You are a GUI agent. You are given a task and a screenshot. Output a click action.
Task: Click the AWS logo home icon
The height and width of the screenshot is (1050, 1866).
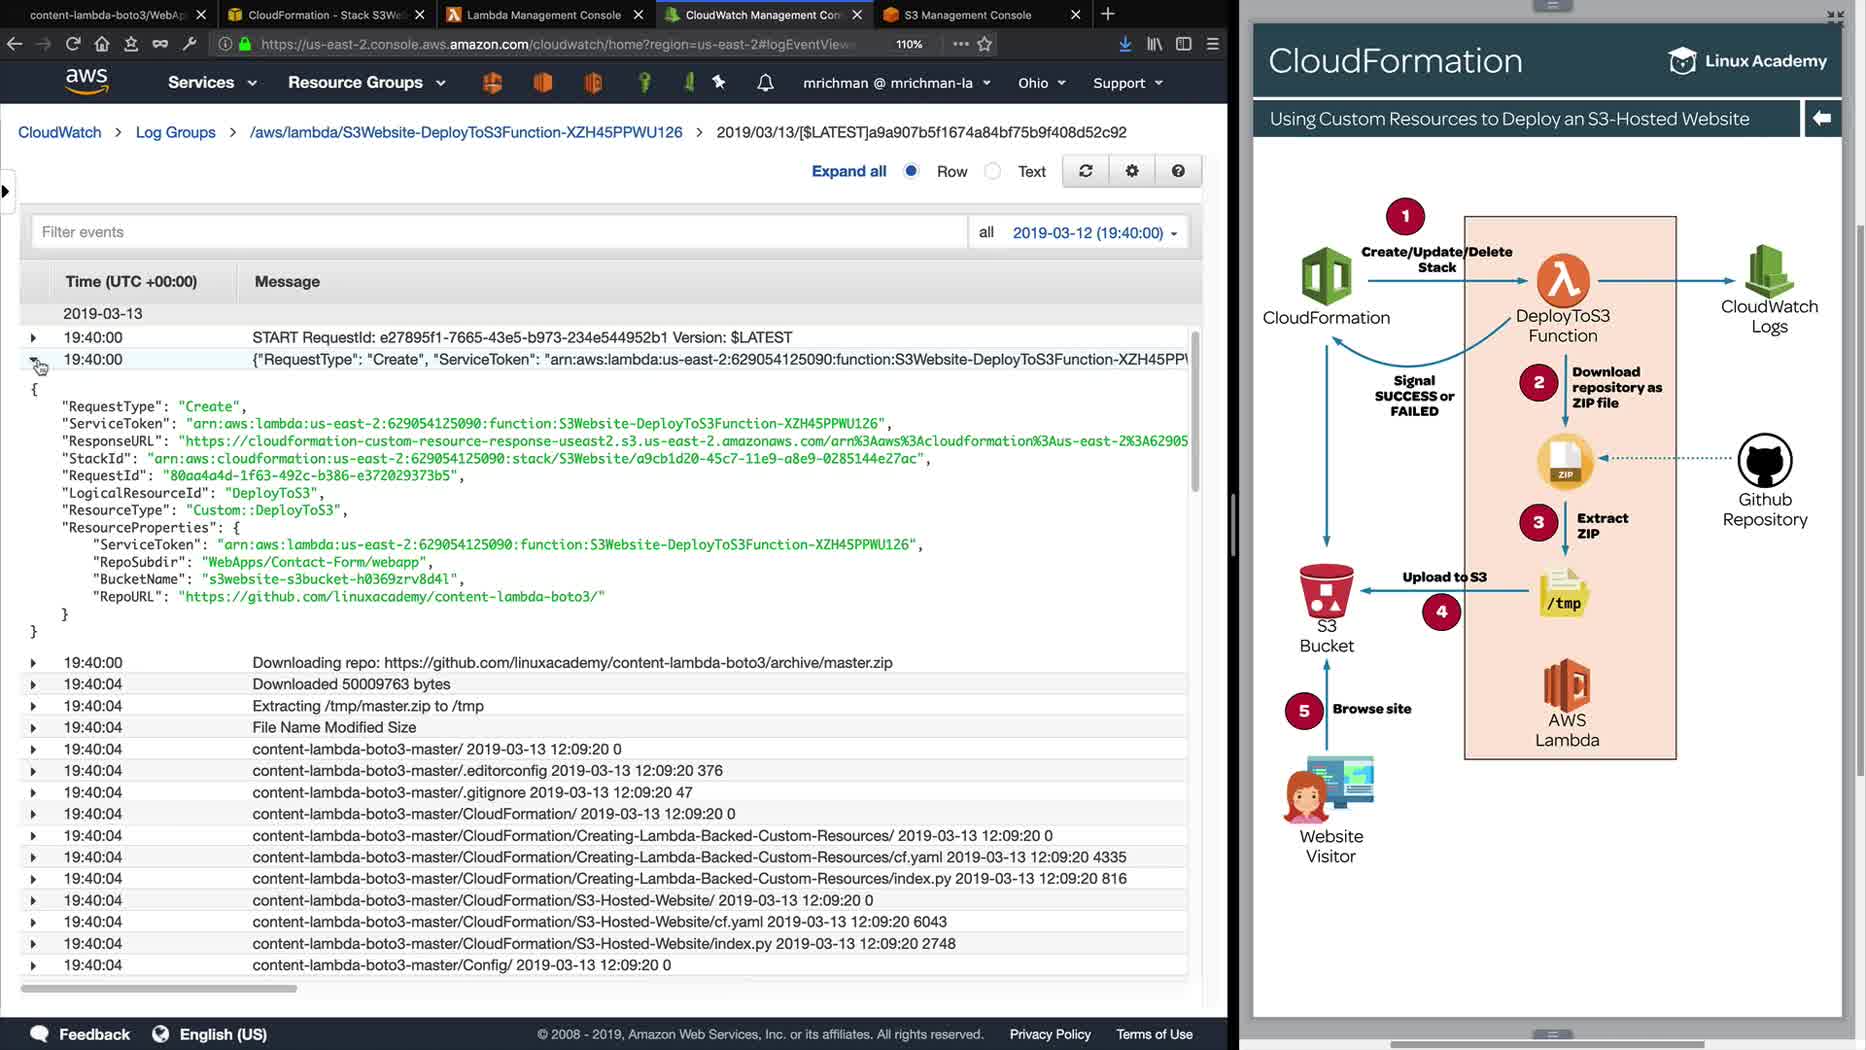coord(87,81)
